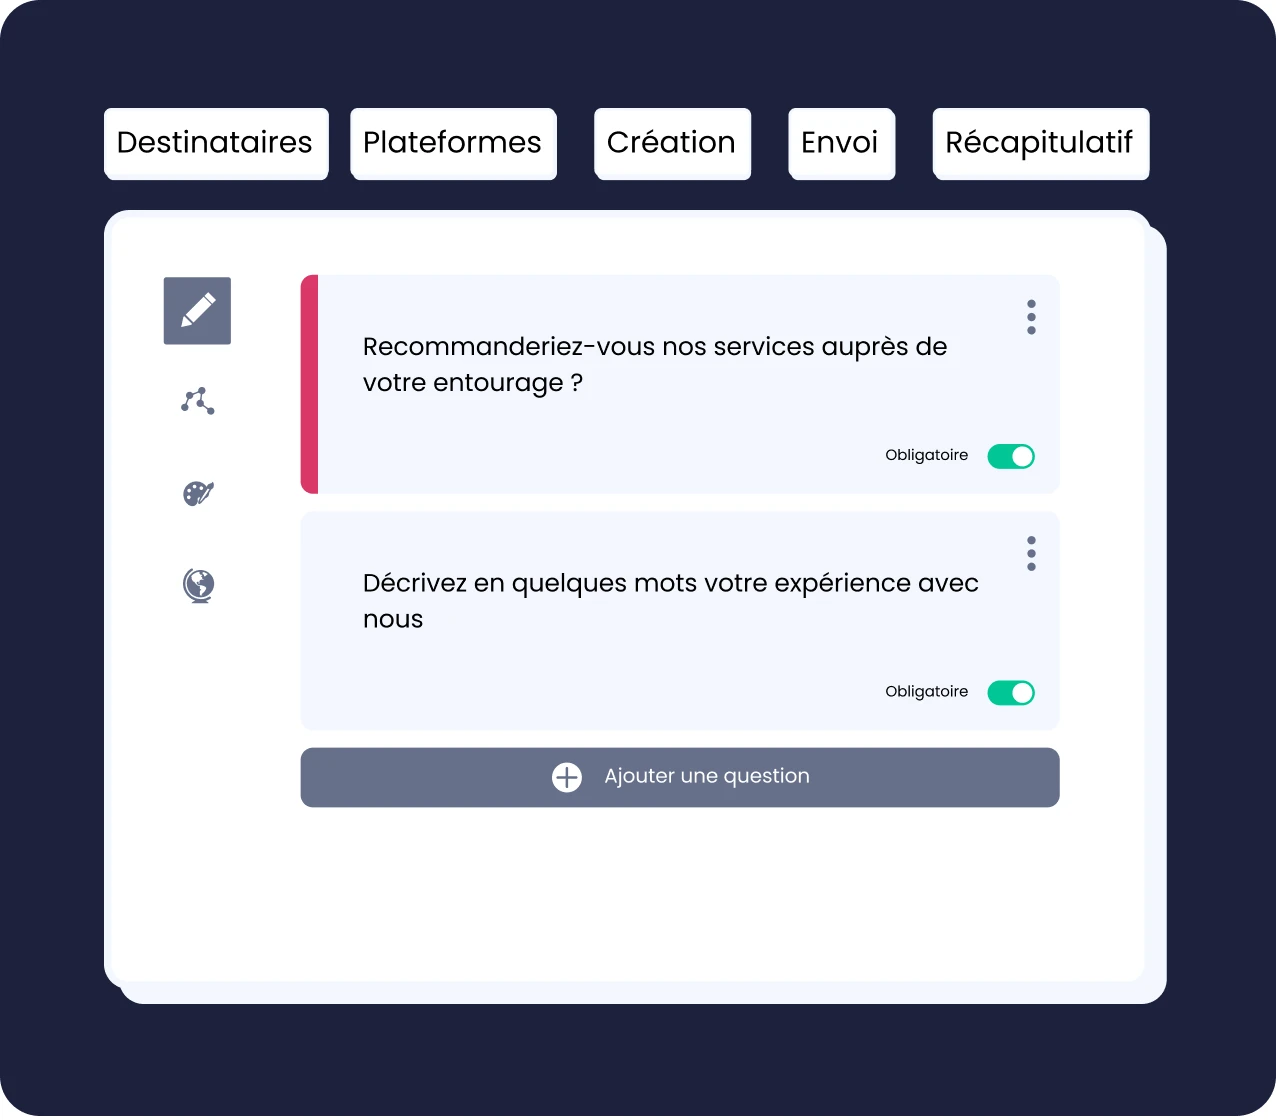
Task: Switch to the Destinataires tab
Action: pyautogui.click(x=215, y=143)
